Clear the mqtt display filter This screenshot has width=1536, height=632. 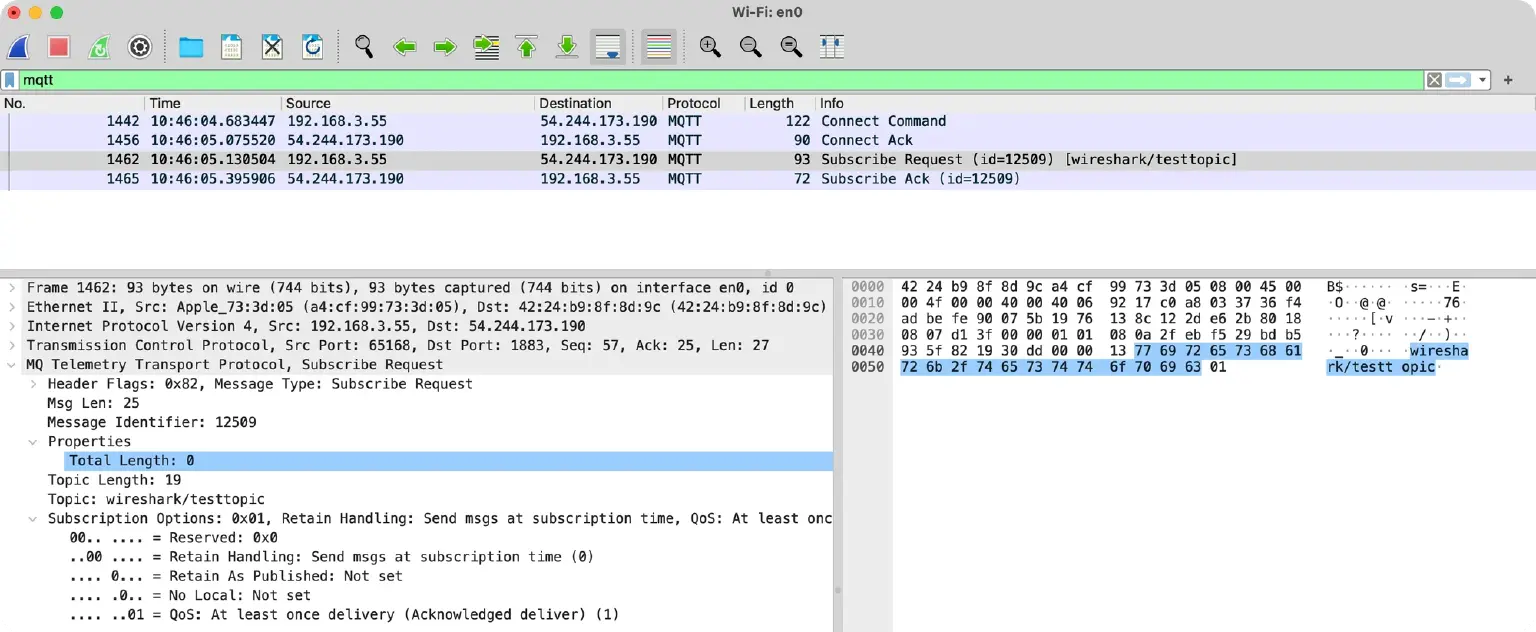coord(1434,80)
